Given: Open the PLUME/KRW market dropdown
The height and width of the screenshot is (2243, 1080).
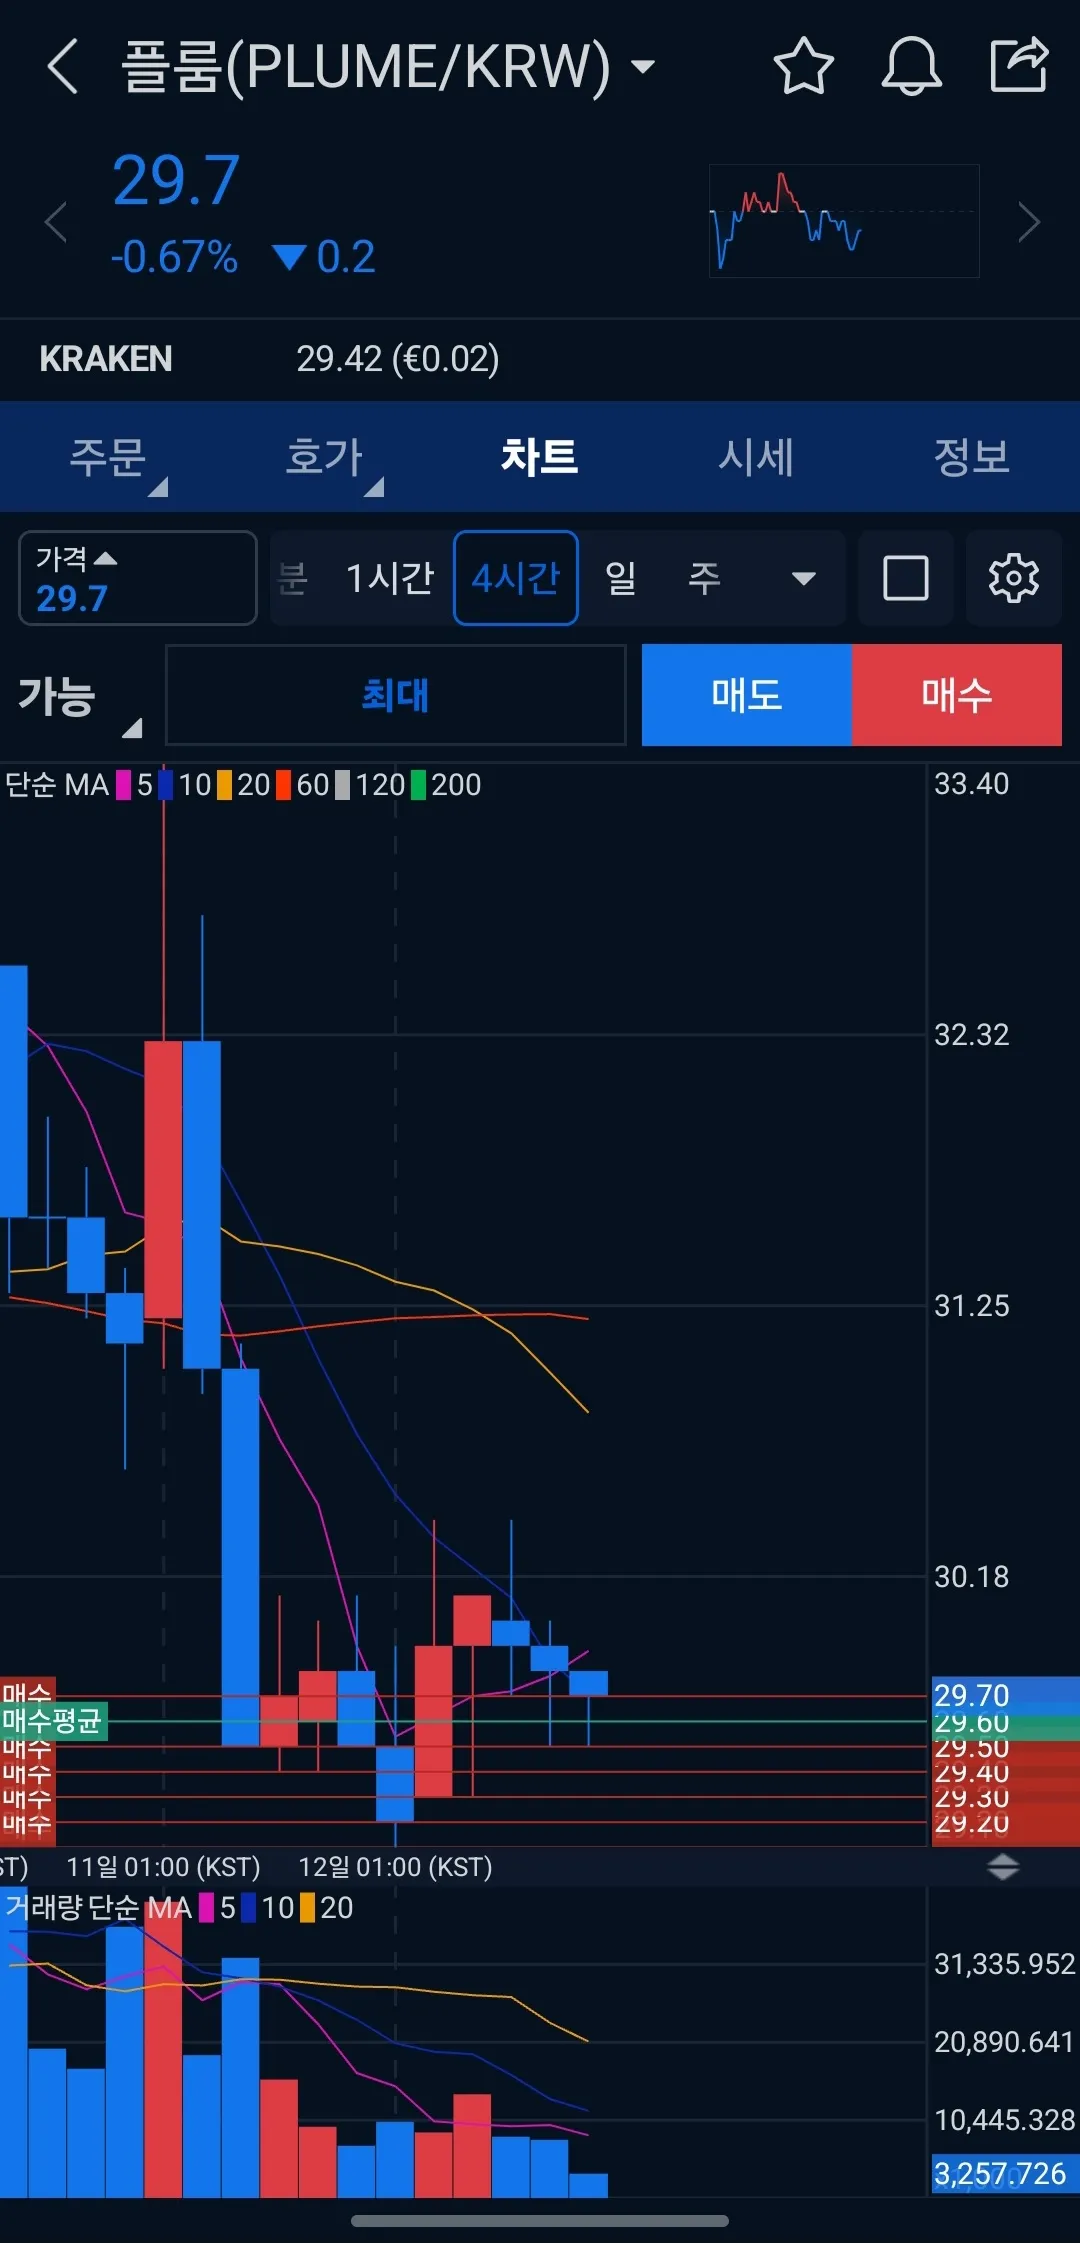Looking at the screenshot, I should click(643, 67).
